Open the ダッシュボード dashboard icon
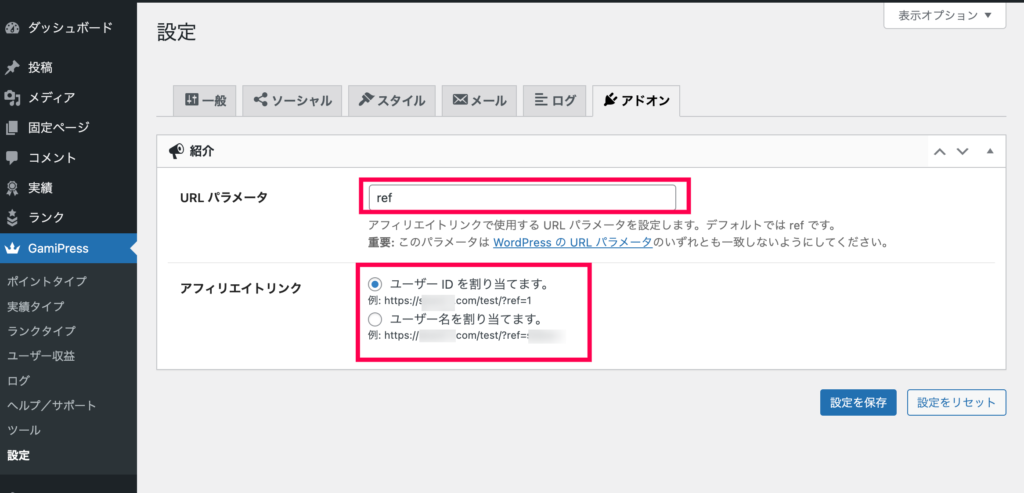The height and width of the screenshot is (493, 1024). tap(11, 28)
